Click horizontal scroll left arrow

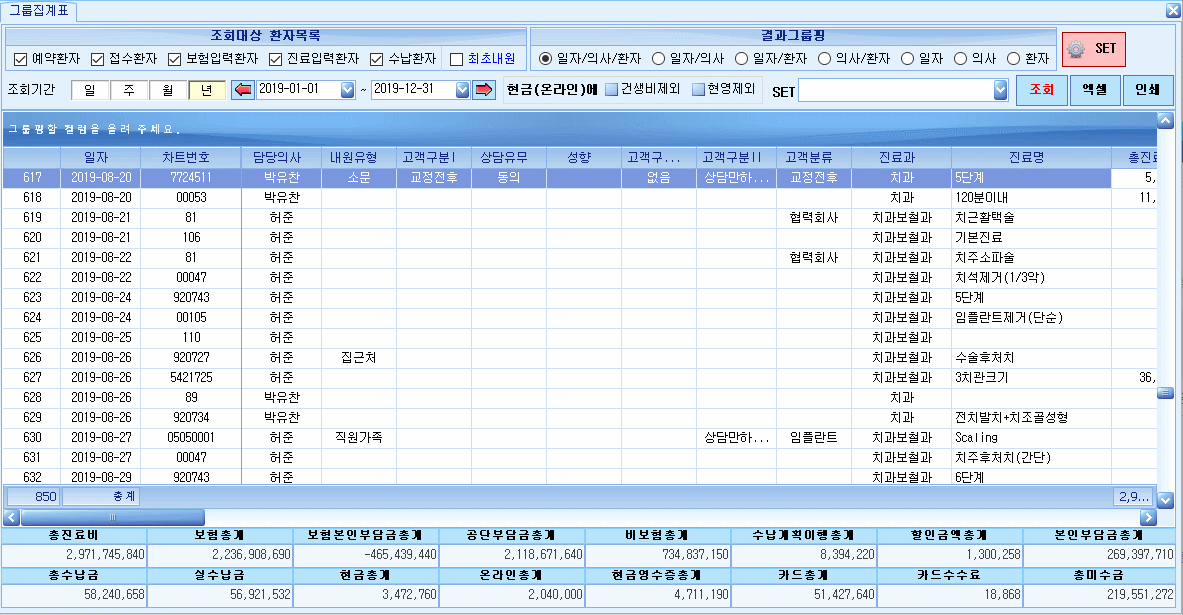[11, 518]
